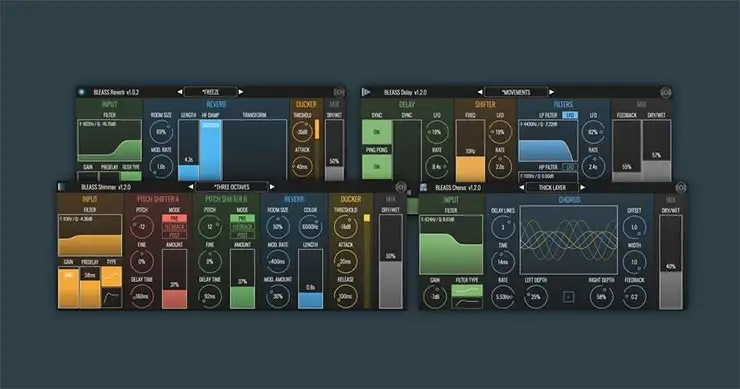Select POST mode in Pitch Shifter B
Image resolution: width=740 pixels, height=389 pixels.
tap(242, 235)
